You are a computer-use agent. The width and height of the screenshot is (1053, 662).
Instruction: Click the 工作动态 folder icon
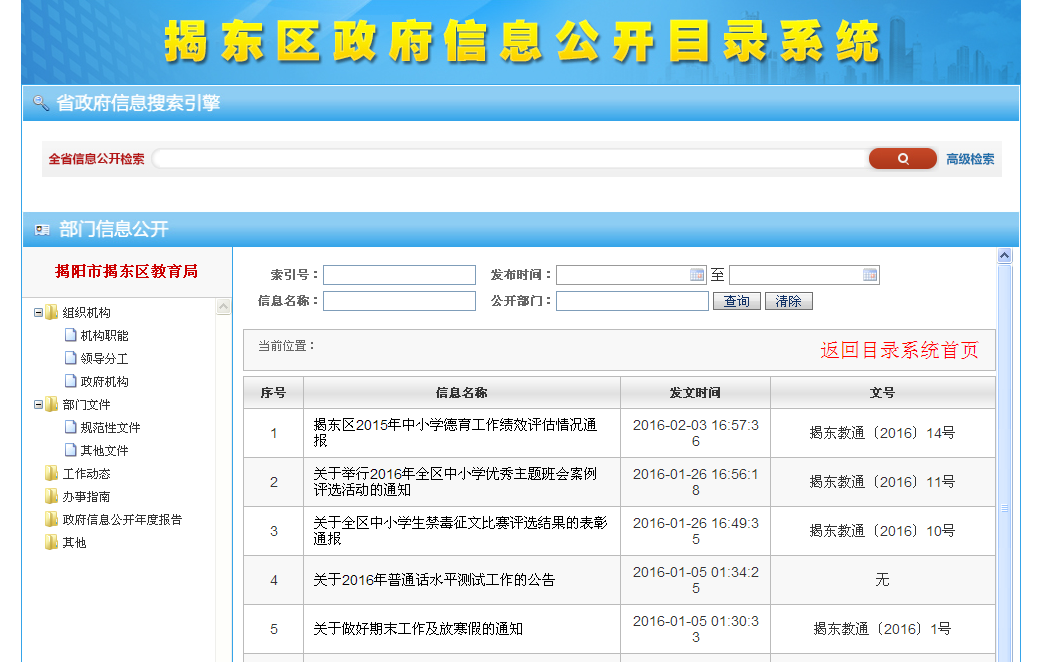[52, 473]
